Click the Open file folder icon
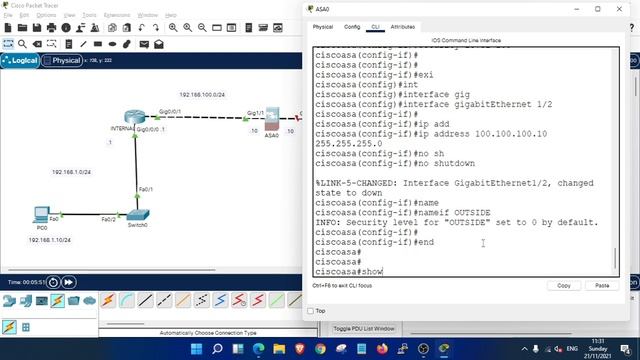 (x=22, y=28)
